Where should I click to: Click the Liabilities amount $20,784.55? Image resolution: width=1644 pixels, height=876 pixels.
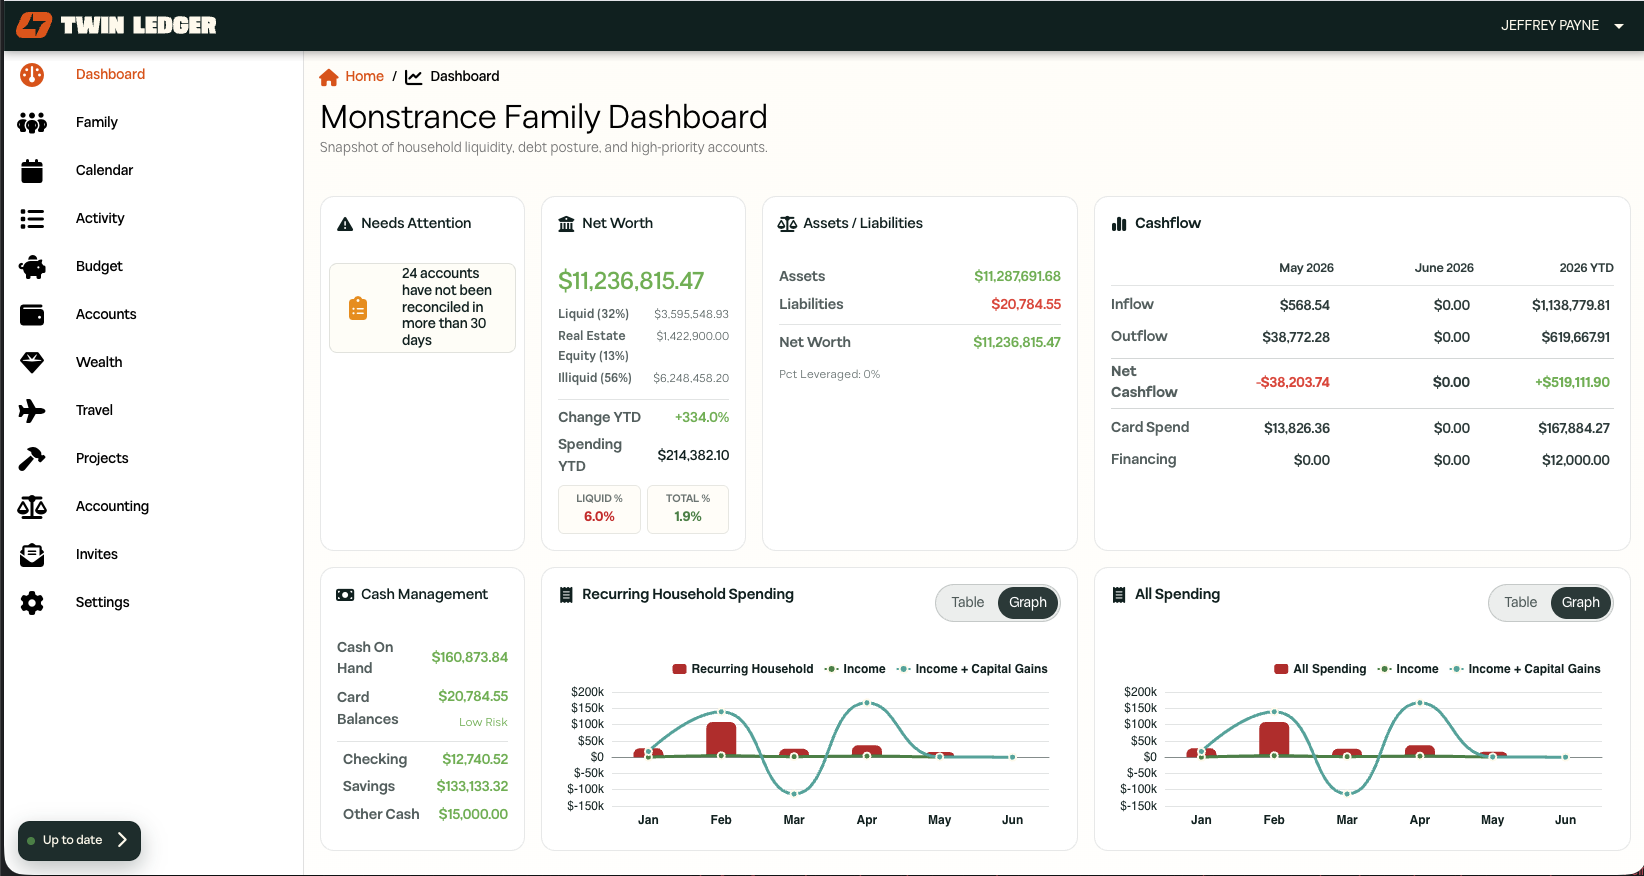point(1026,304)
